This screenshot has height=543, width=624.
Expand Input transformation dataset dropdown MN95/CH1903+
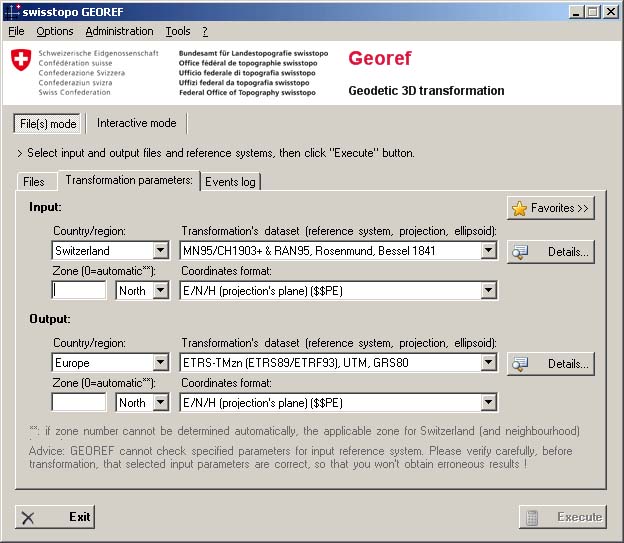point(489,250)
